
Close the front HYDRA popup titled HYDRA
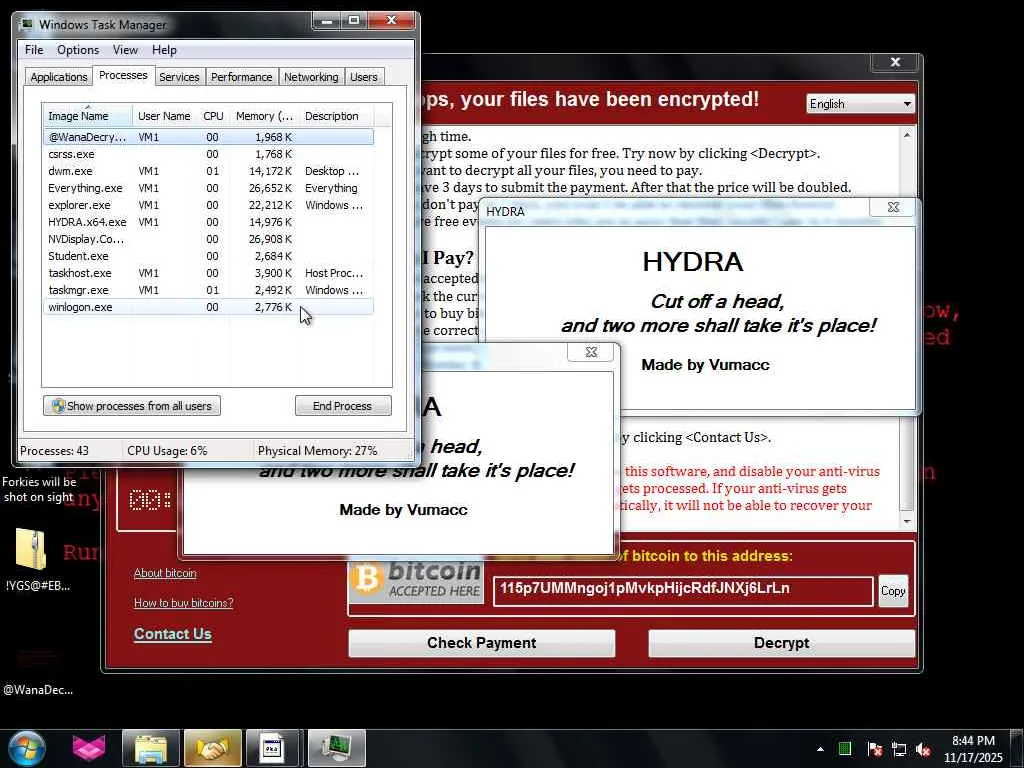893,207
